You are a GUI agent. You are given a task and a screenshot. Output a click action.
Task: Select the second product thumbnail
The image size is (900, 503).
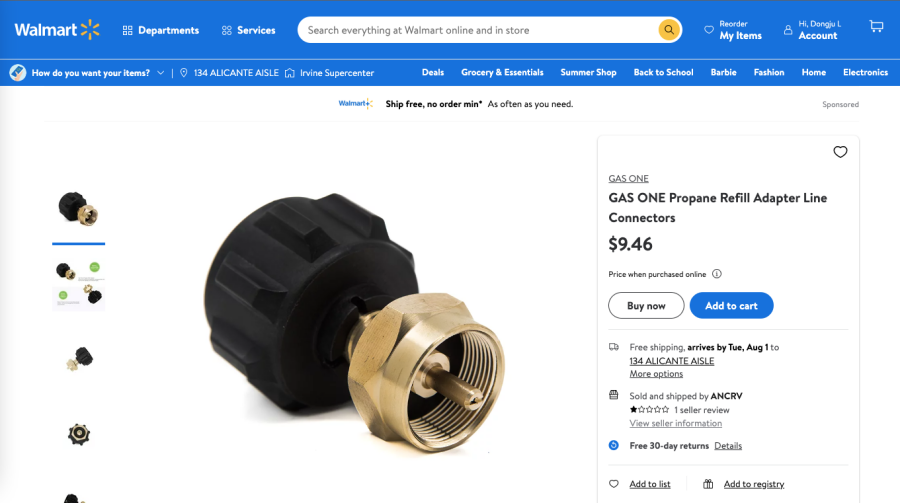point(79,284)
